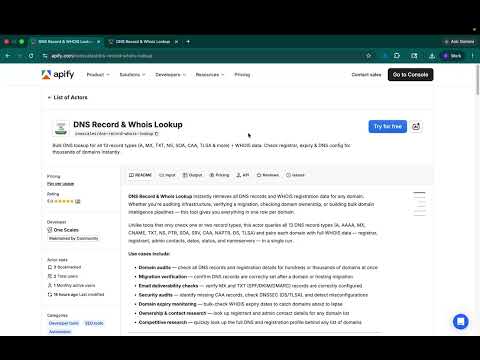Click the Total users stat icon
The height and width of the screenshot is (360, 480).
click(x=50, y=276)
